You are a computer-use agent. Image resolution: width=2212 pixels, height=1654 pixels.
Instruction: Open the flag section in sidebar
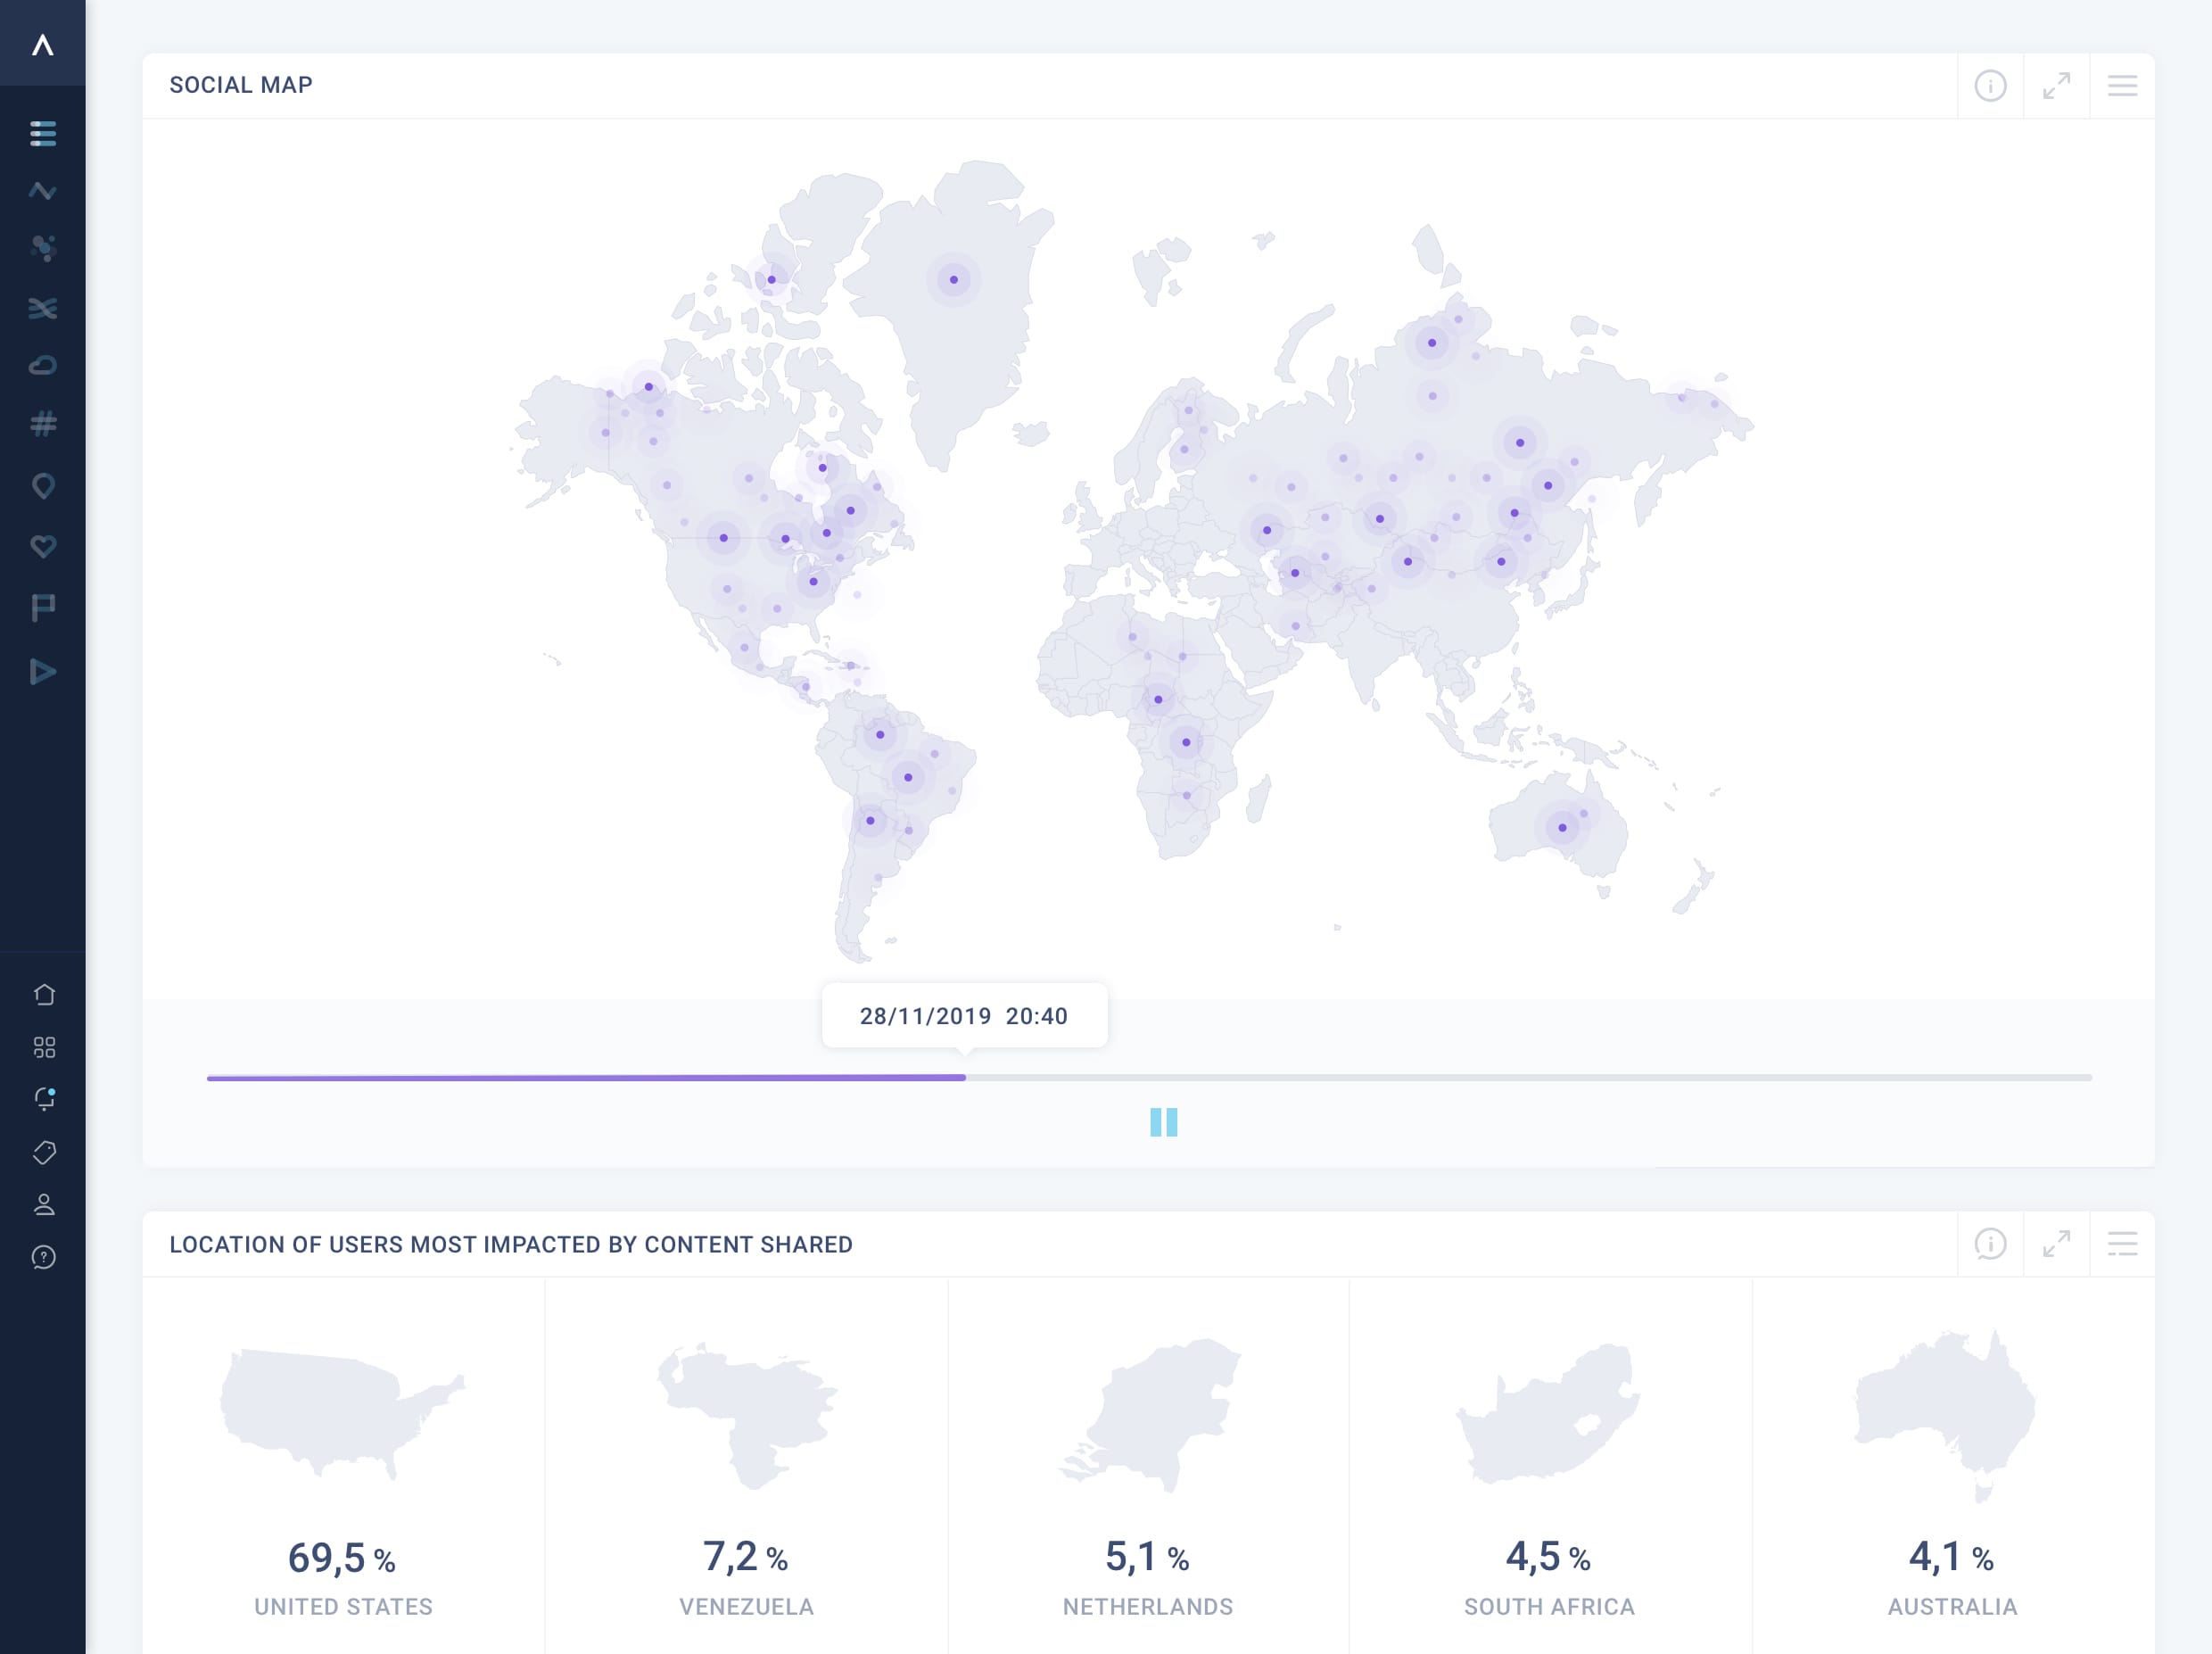coord(43,607)
